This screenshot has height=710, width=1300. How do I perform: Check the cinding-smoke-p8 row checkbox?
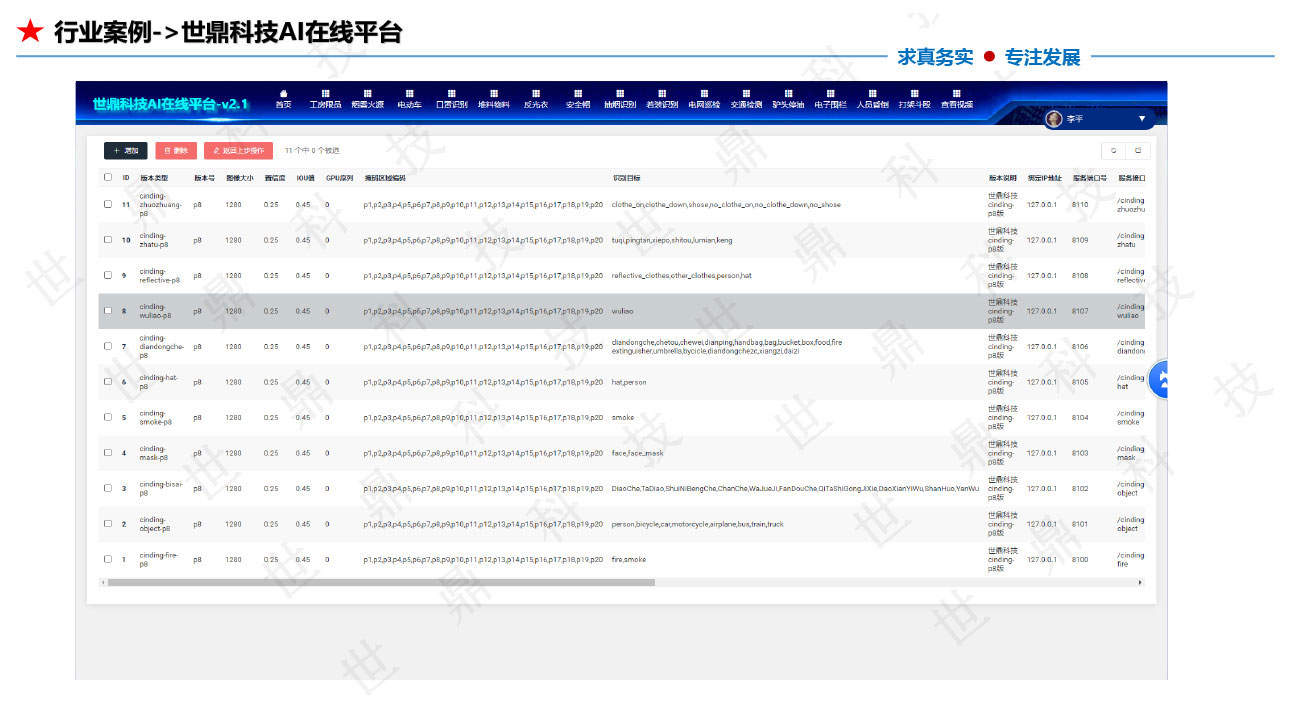click(107, 418)
